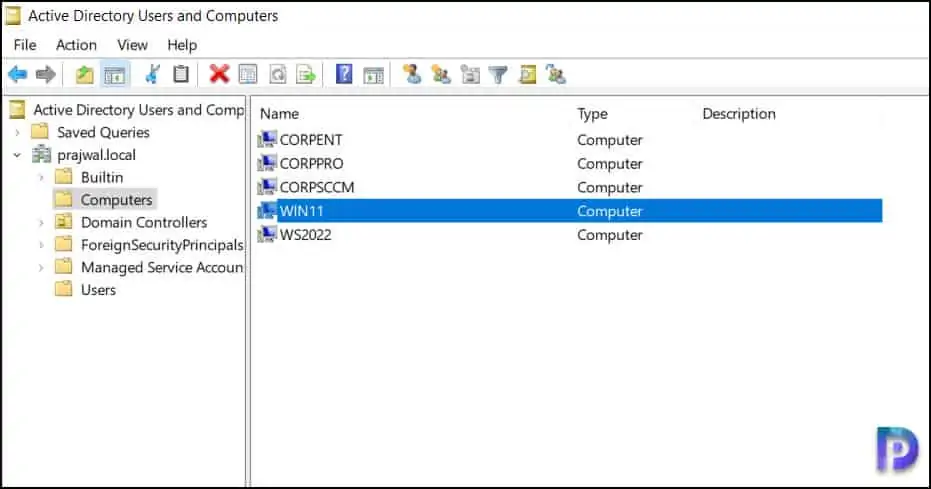Click the Export list toolbar icon
This screenshot has width=931, height=489.
(x=306, y=74)
